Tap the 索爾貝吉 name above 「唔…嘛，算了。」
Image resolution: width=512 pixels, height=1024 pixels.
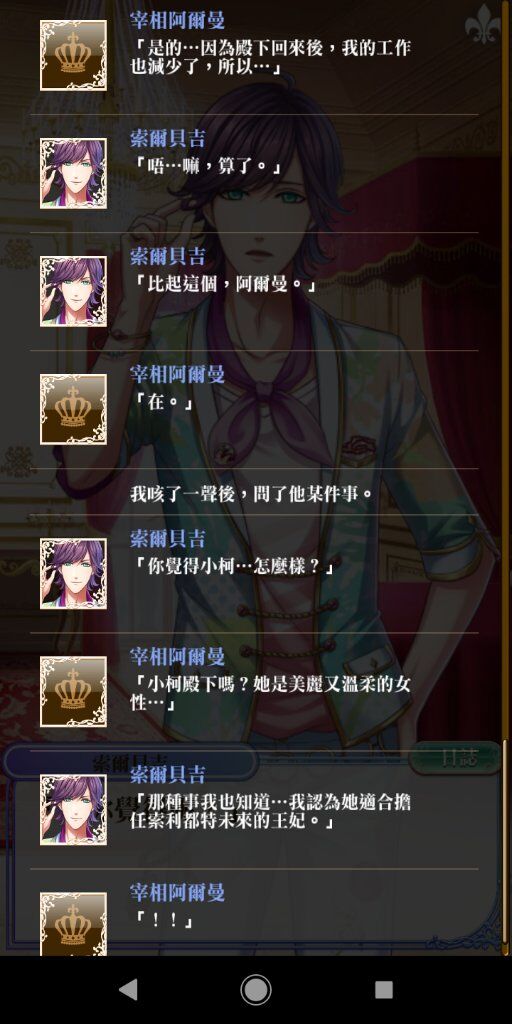(x=168, y=138)
